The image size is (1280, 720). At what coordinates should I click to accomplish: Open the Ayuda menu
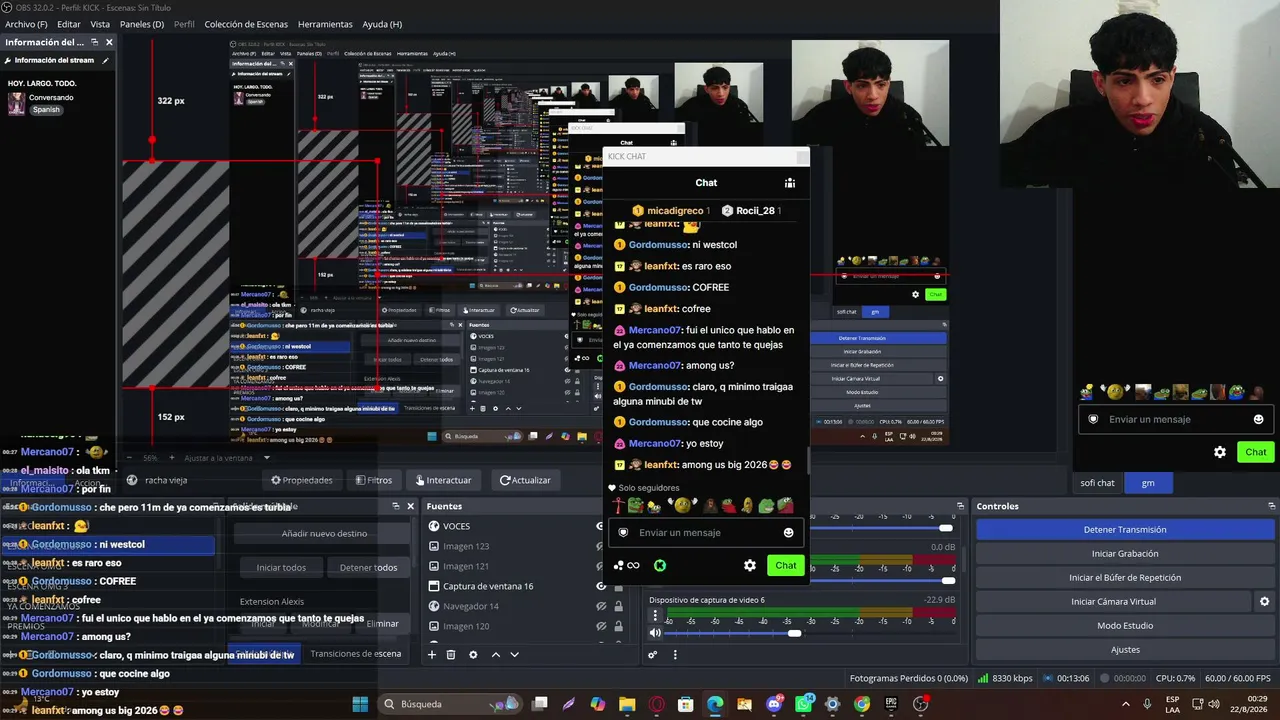pyautogui.click(x=382, y=24)
